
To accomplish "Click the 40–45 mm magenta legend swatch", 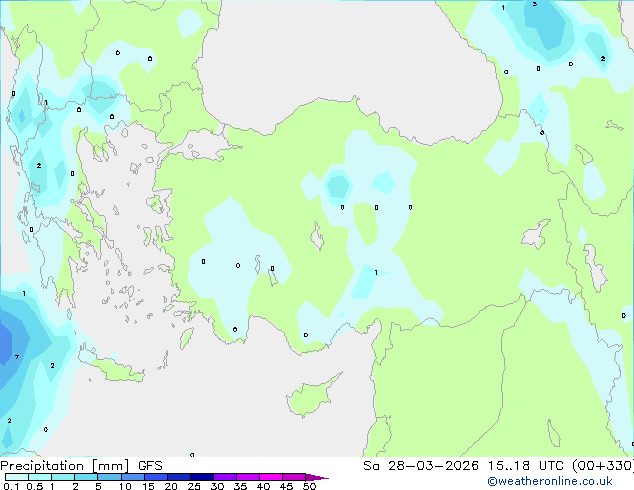I will 271,477.
